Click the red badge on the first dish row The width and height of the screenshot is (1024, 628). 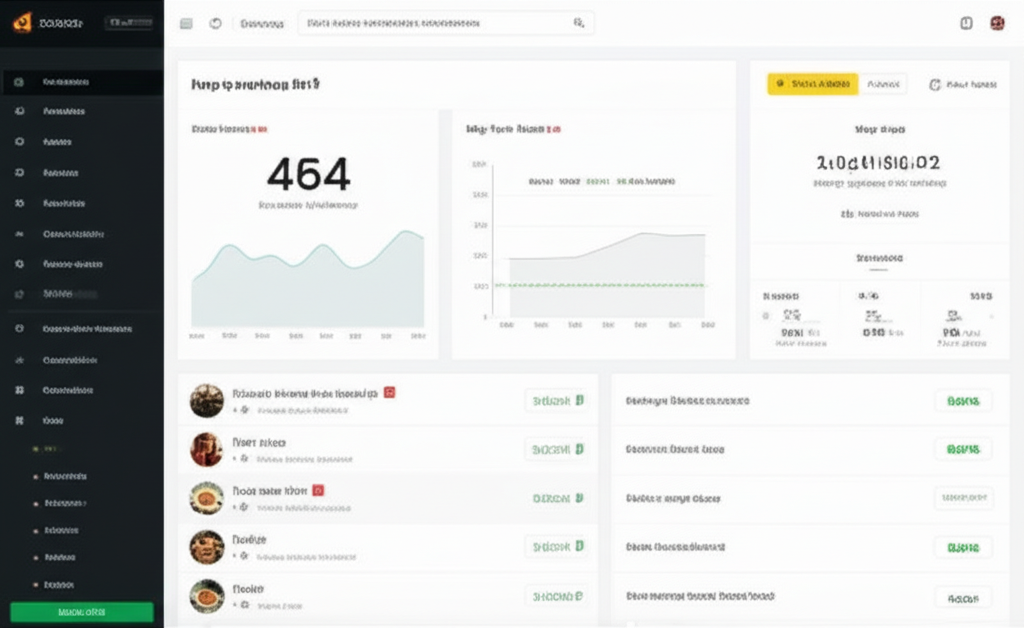(390, 393)
